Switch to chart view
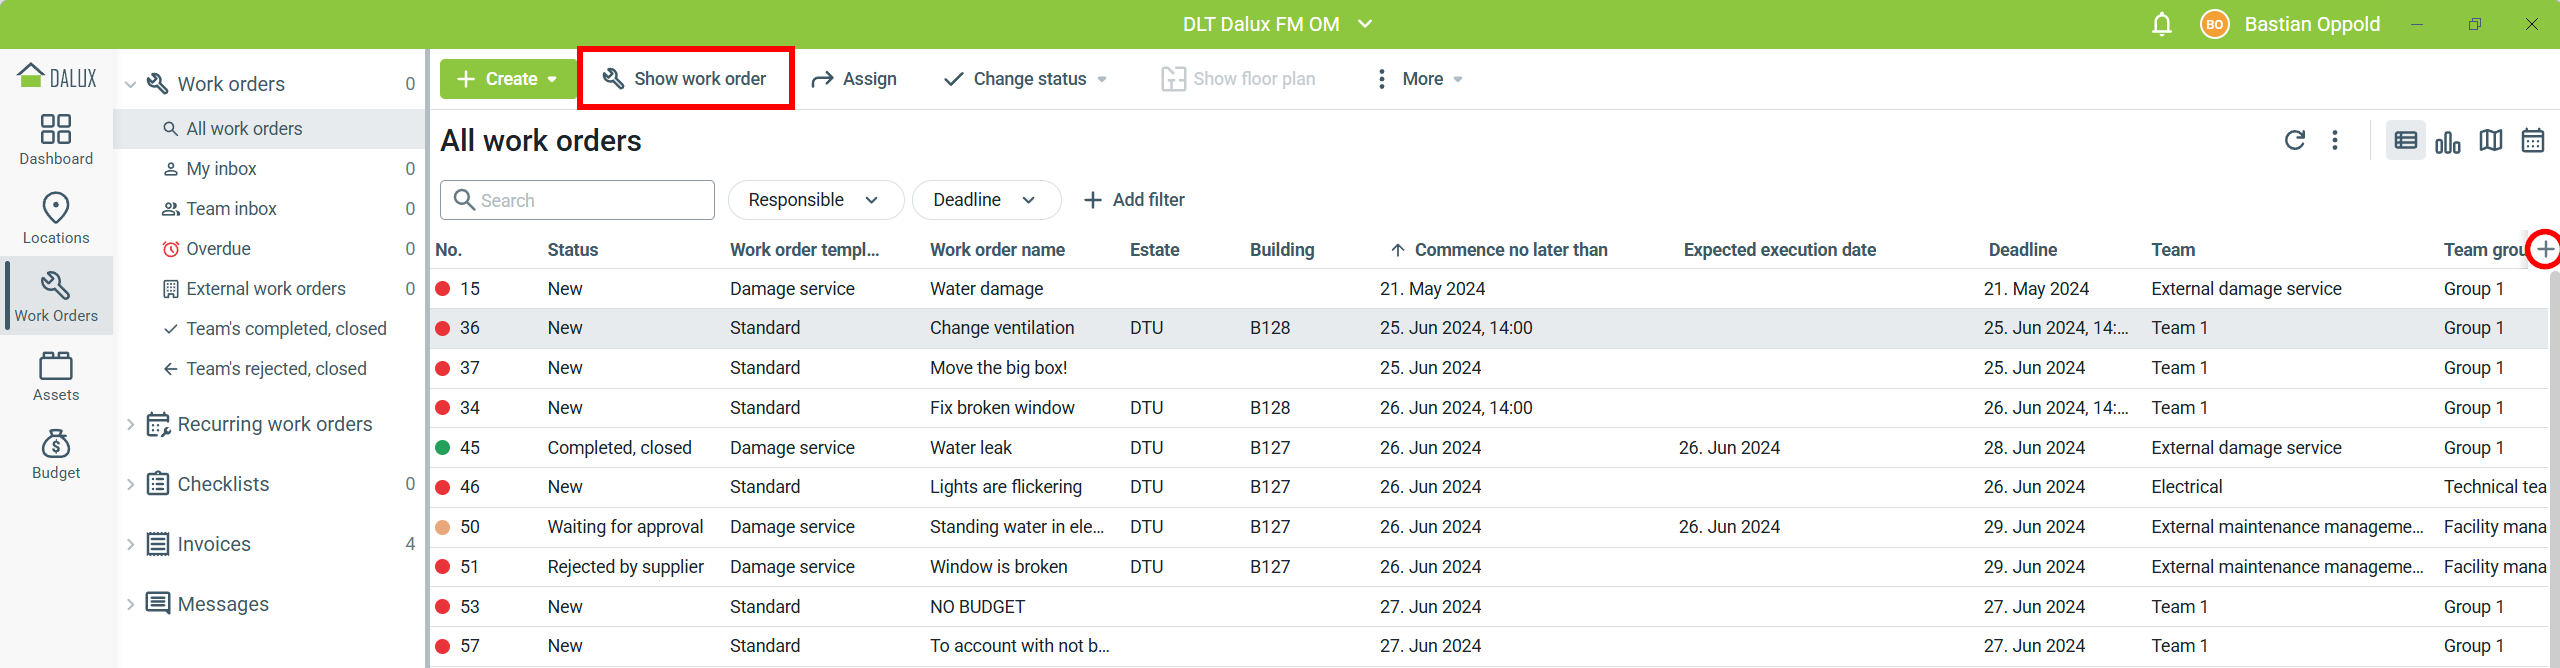This screenshot has width=2560, height=668. coord(2447,142)
